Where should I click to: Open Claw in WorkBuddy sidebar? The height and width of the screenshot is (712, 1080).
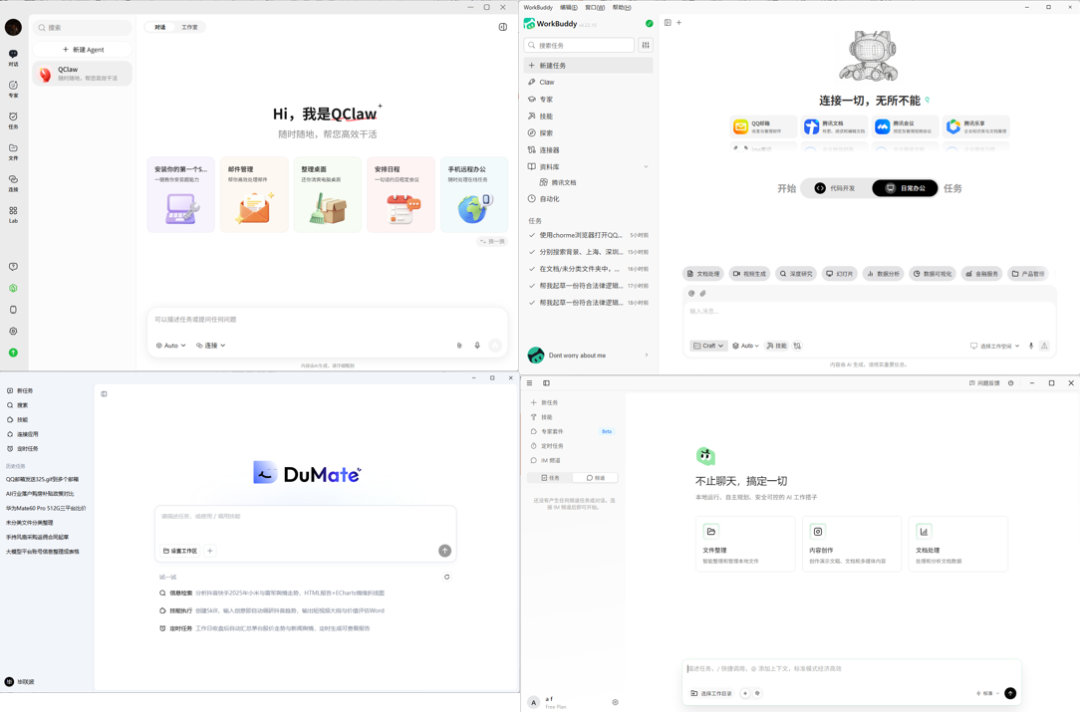pos(588,82)
